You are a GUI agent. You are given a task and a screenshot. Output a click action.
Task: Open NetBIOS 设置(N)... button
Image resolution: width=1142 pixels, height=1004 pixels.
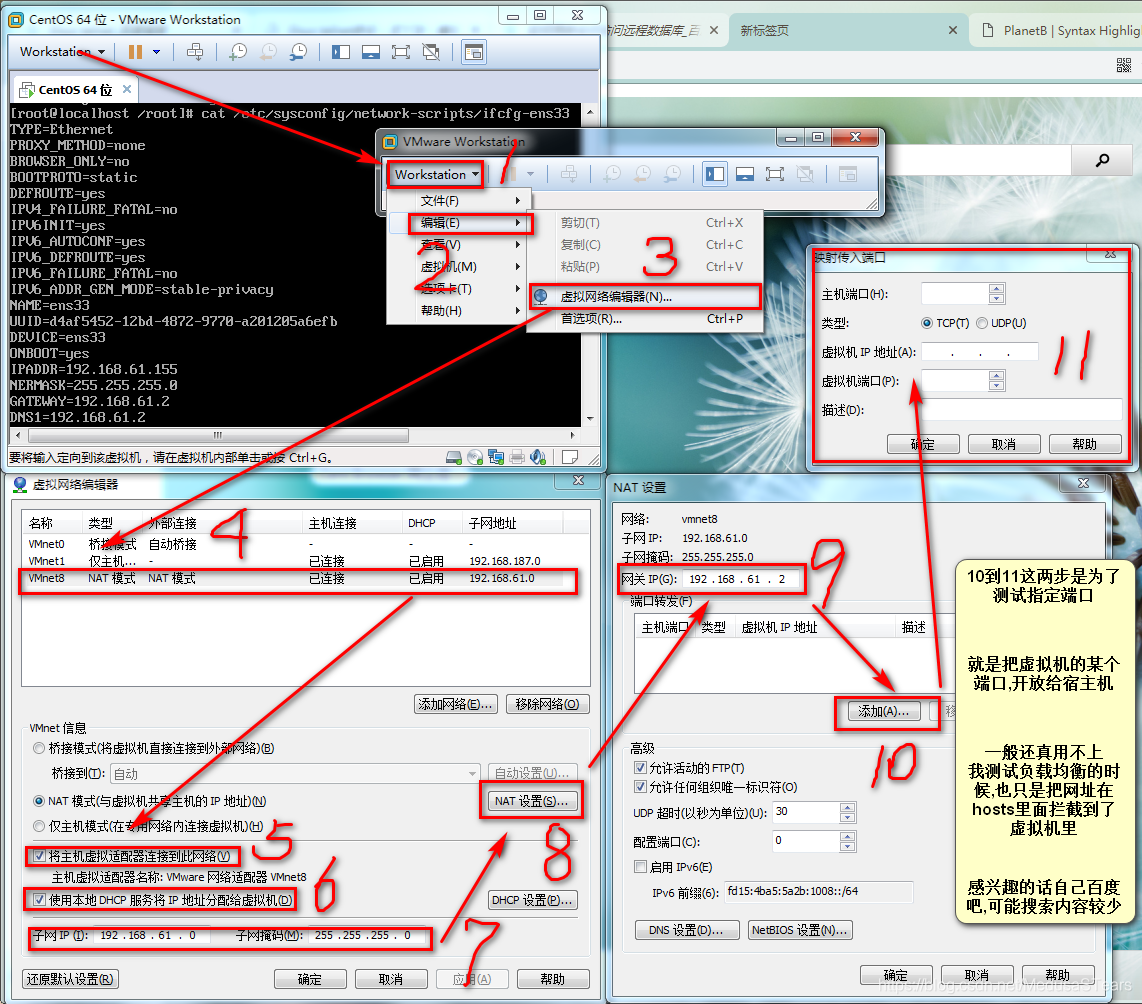(x=800, y=930)
